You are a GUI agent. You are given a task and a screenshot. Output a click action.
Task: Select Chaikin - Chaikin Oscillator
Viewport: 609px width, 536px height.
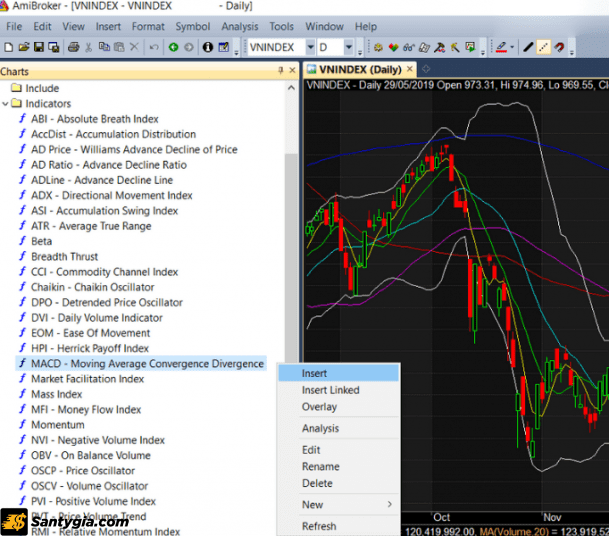[x=92, y=287]
